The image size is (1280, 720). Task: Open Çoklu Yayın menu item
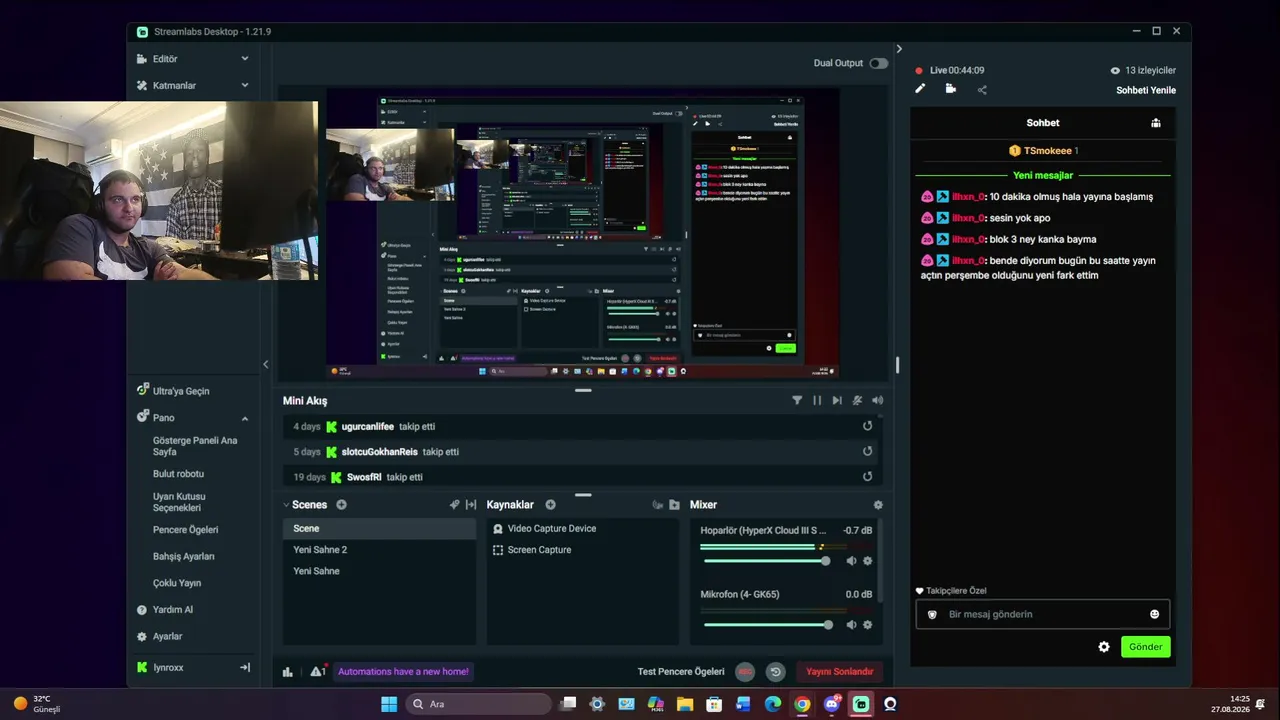177,583
